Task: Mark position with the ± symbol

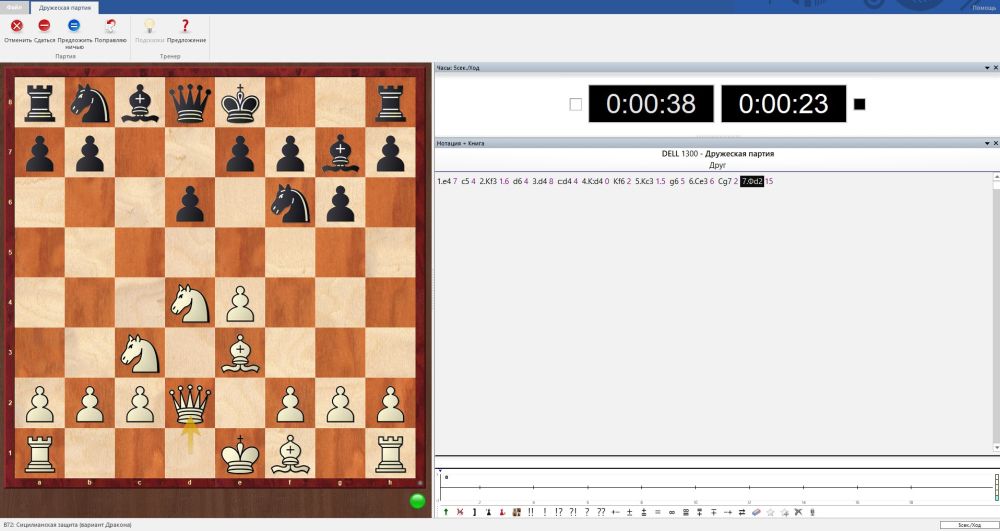Action: (x=629, y=512)
